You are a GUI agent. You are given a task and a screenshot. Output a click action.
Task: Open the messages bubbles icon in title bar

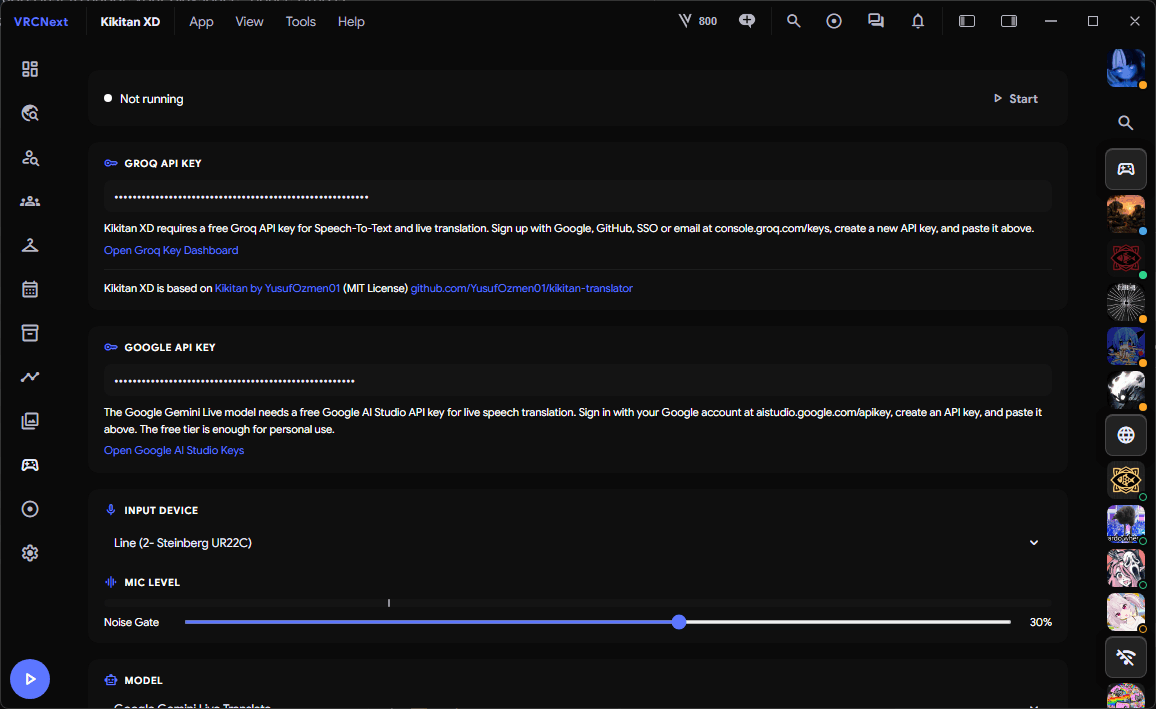pyautogui.click(x=876, y=21)
